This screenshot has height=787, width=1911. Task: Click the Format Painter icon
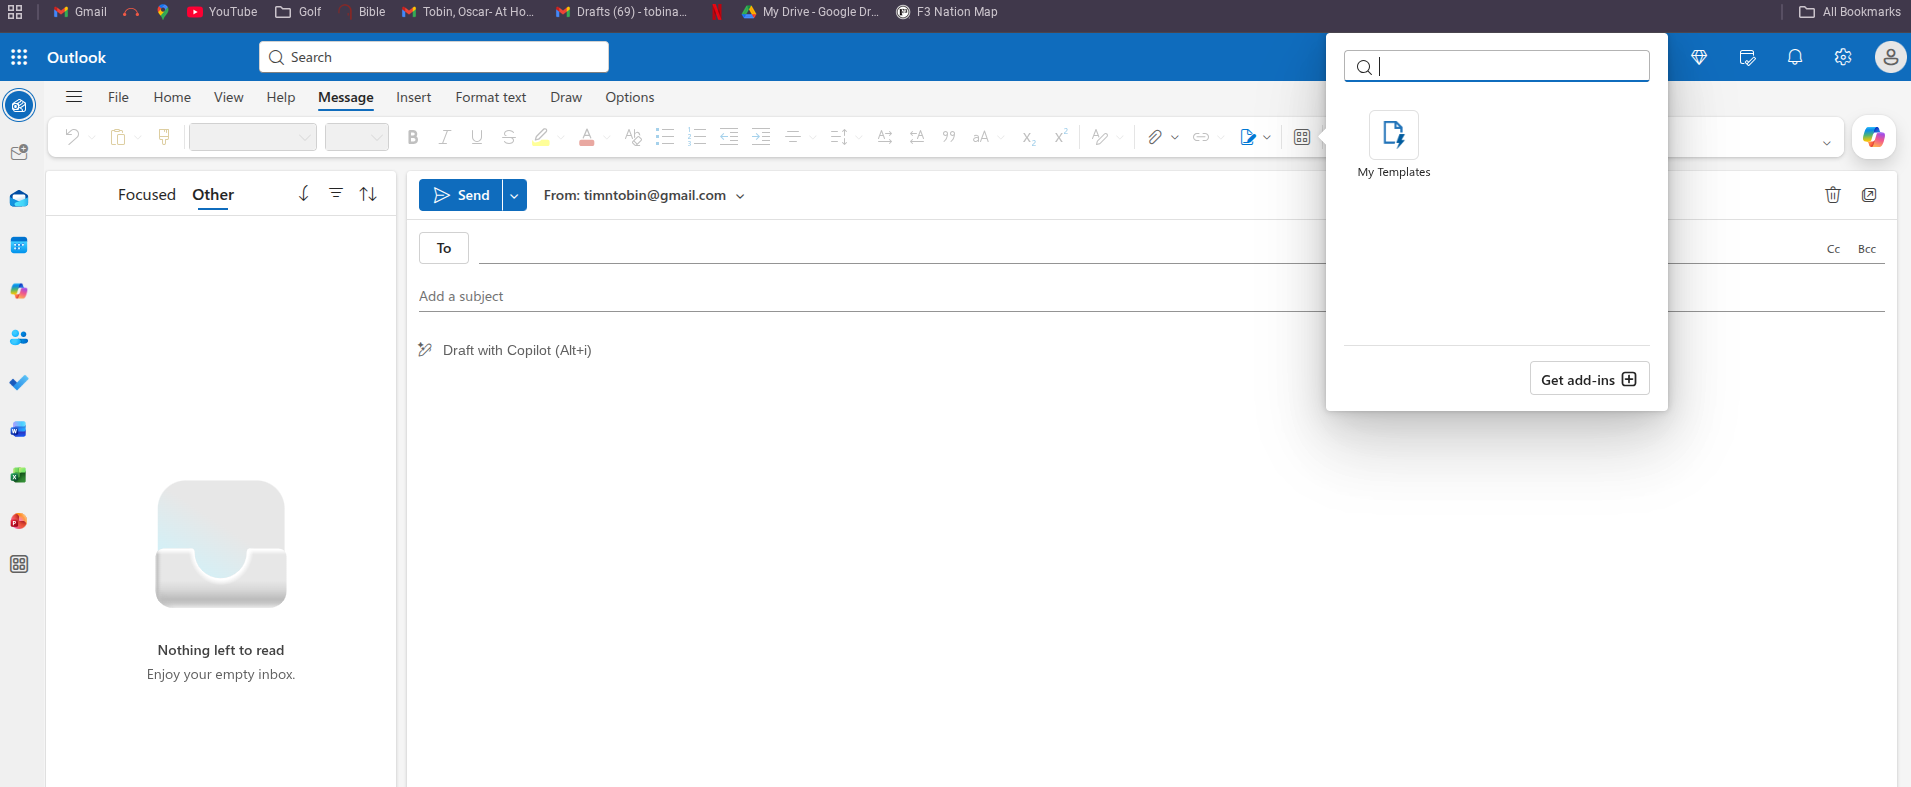[x=164, y=137]
